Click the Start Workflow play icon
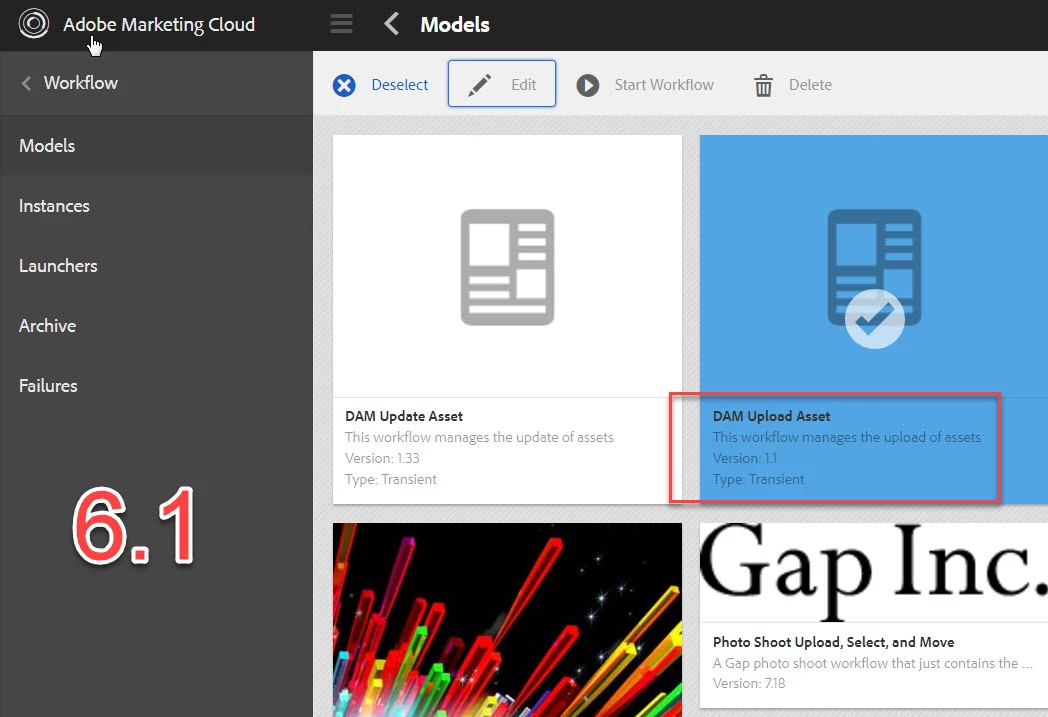This screenshot has height=717, width=1048. click(587, 85)
